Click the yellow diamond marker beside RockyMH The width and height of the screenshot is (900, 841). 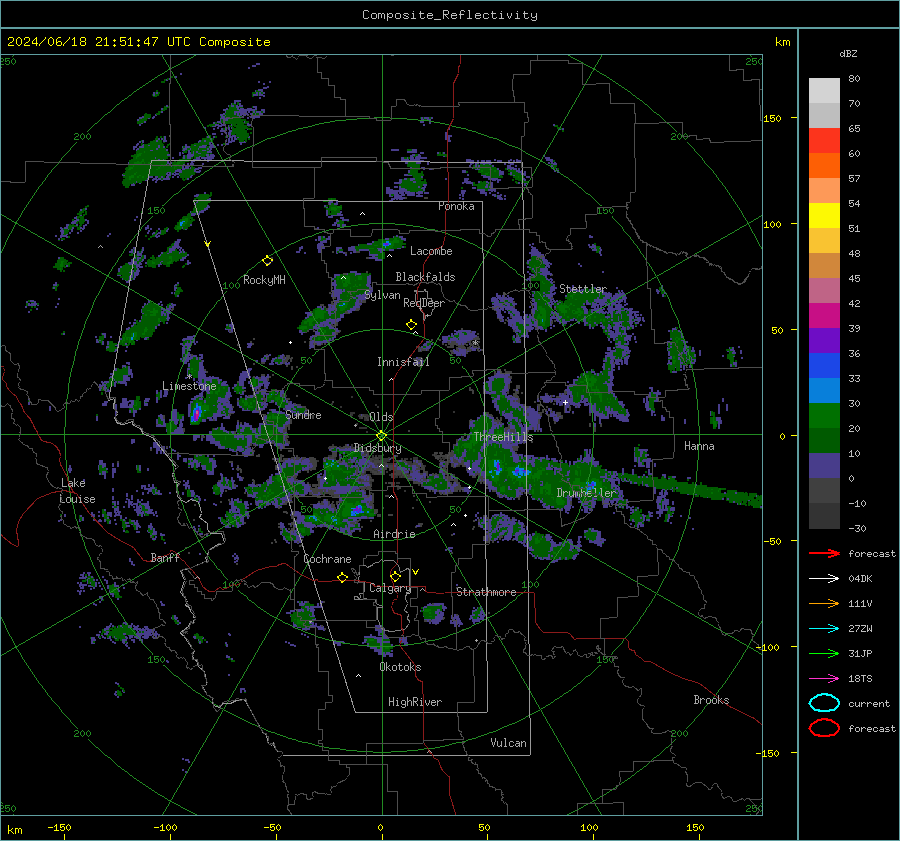coord(267,261)
